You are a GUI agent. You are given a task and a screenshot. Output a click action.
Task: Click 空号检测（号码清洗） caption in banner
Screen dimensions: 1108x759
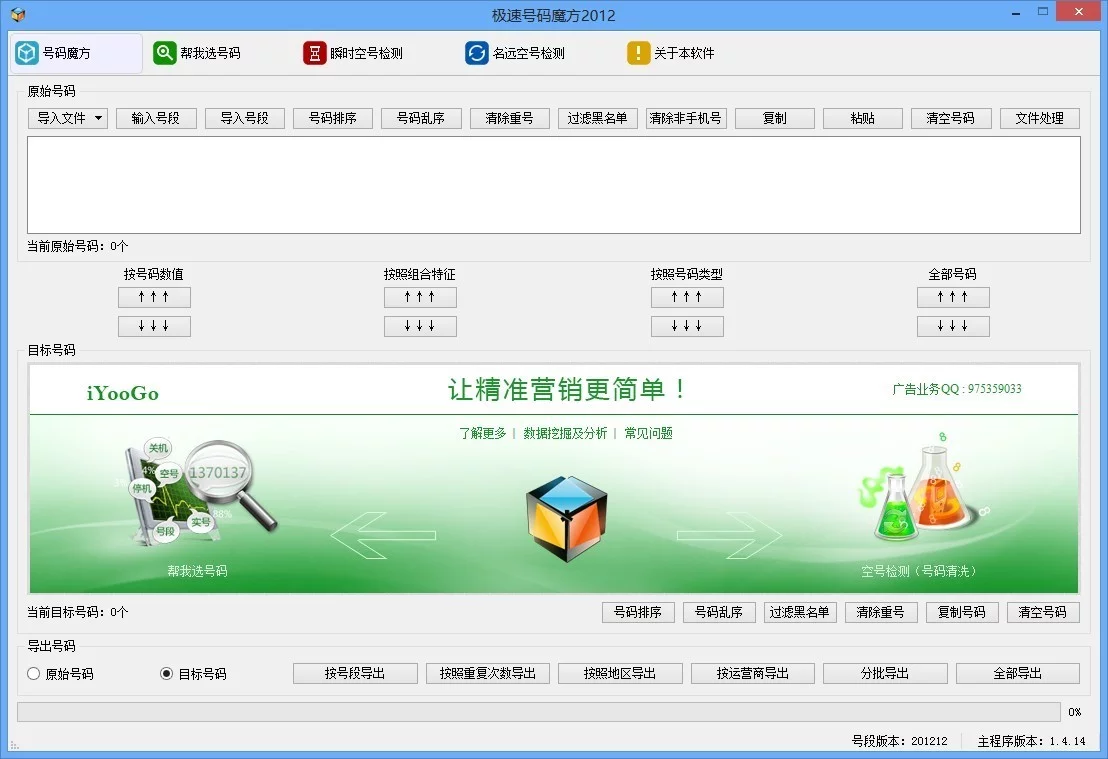click(x=919, y=571)
